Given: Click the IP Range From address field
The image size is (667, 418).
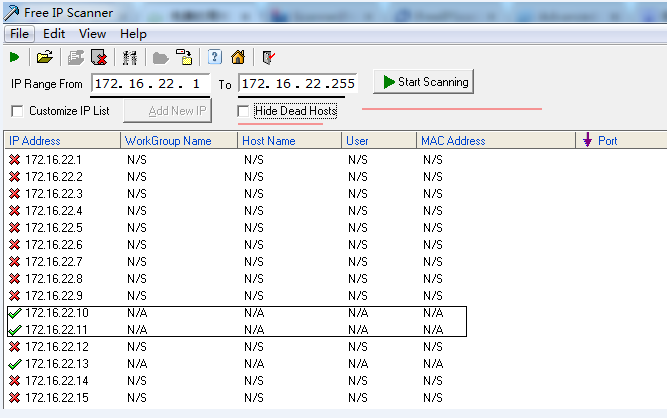Looking at the screenshot, I should pyautogui.click(x=151, y=84).
